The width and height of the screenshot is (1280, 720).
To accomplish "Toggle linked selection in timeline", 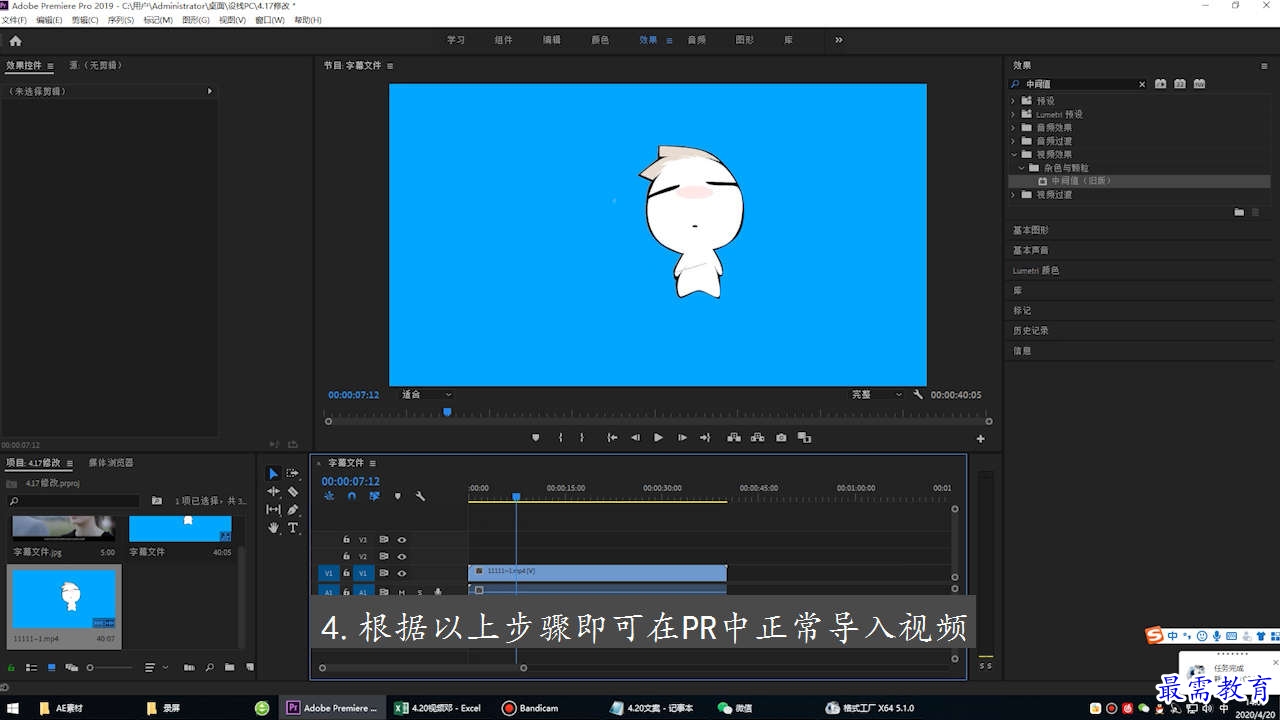I will (x=374, y=496).
